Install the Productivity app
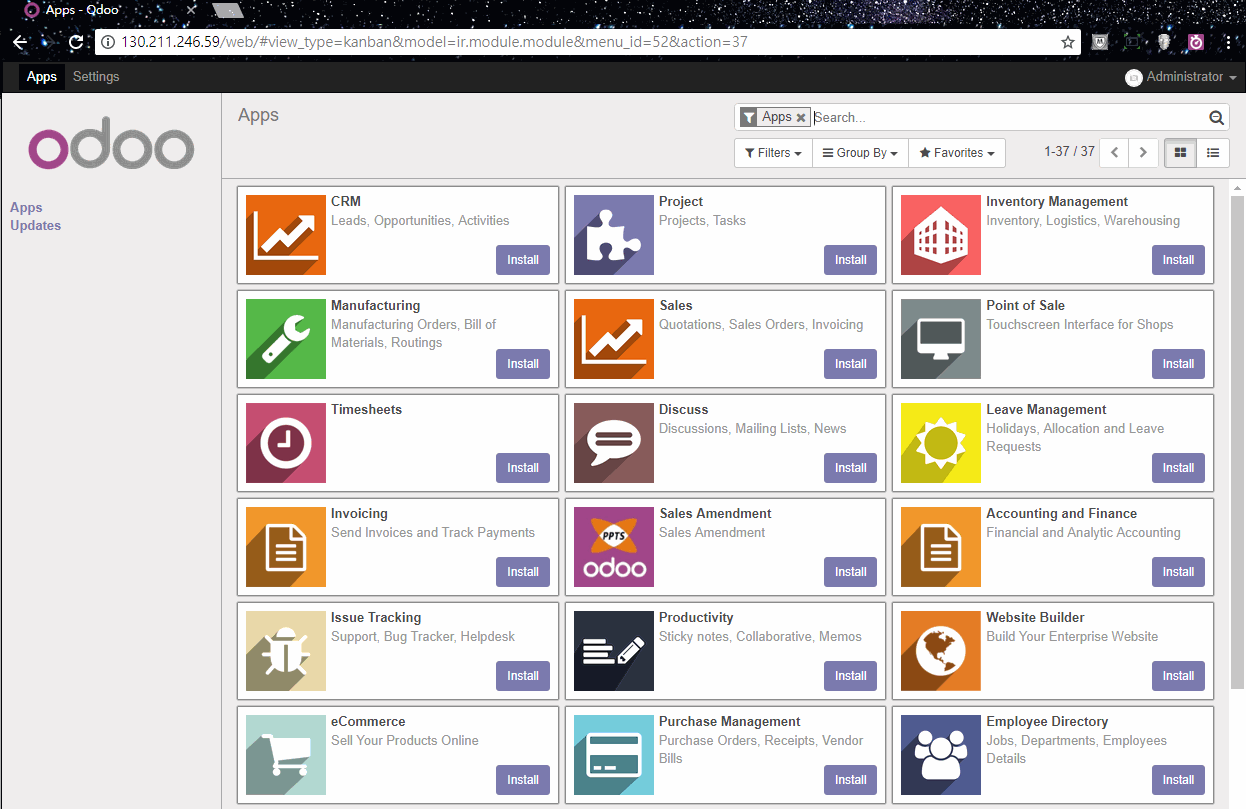This screenshot has height=809, width=1246. tap(851, 676)
